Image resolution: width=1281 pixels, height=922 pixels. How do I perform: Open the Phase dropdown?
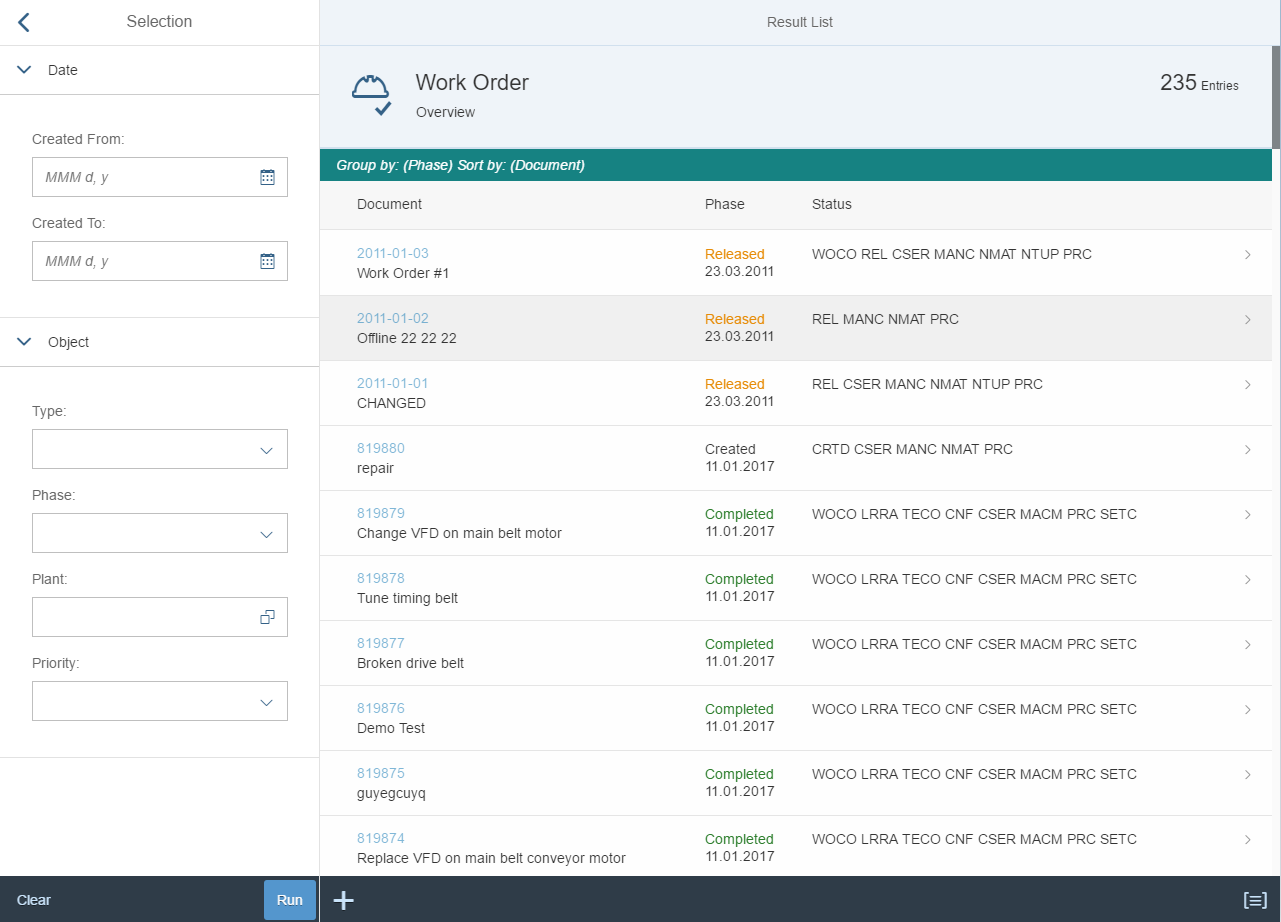266,533
